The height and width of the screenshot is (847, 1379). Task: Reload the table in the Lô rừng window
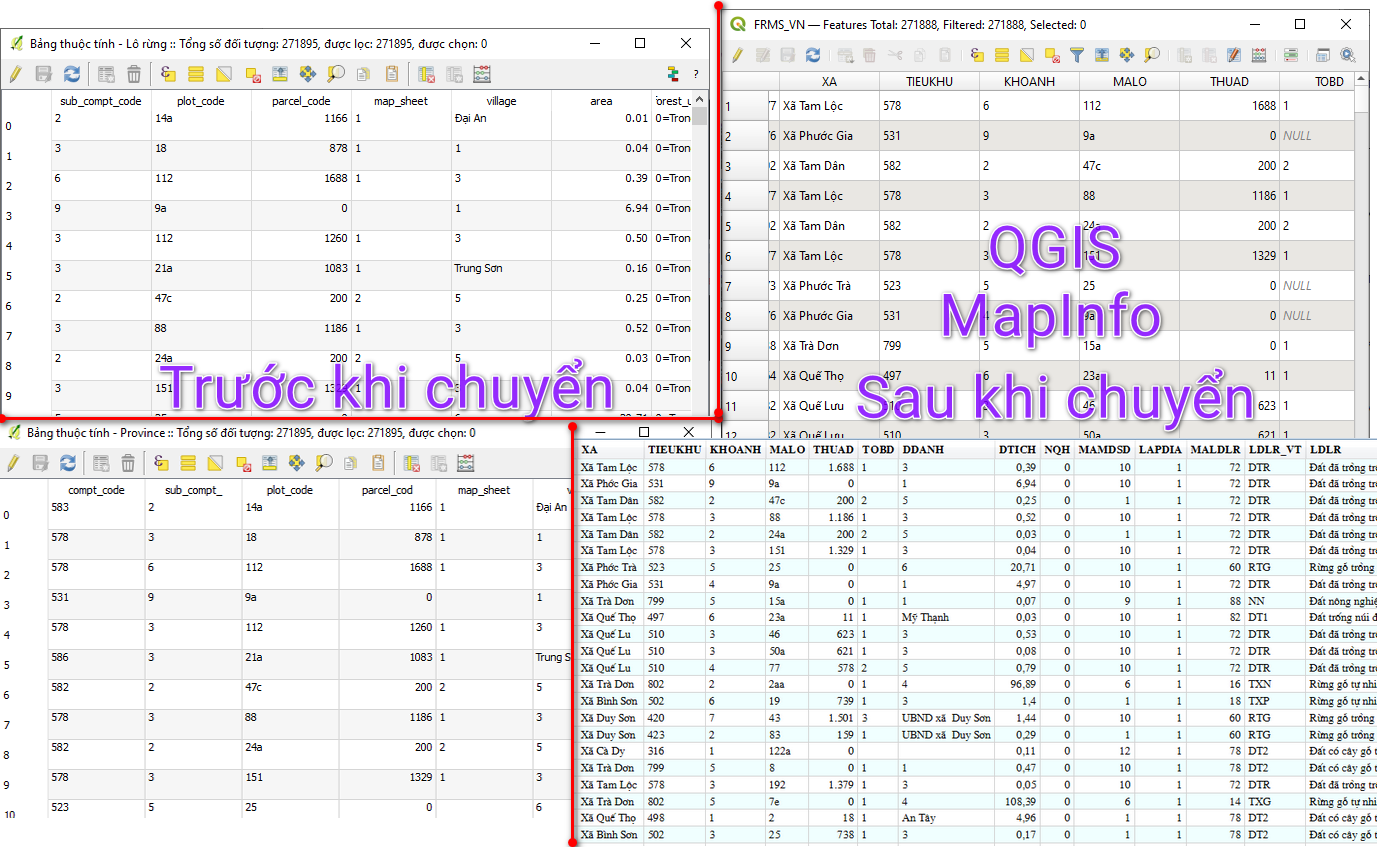72,73
